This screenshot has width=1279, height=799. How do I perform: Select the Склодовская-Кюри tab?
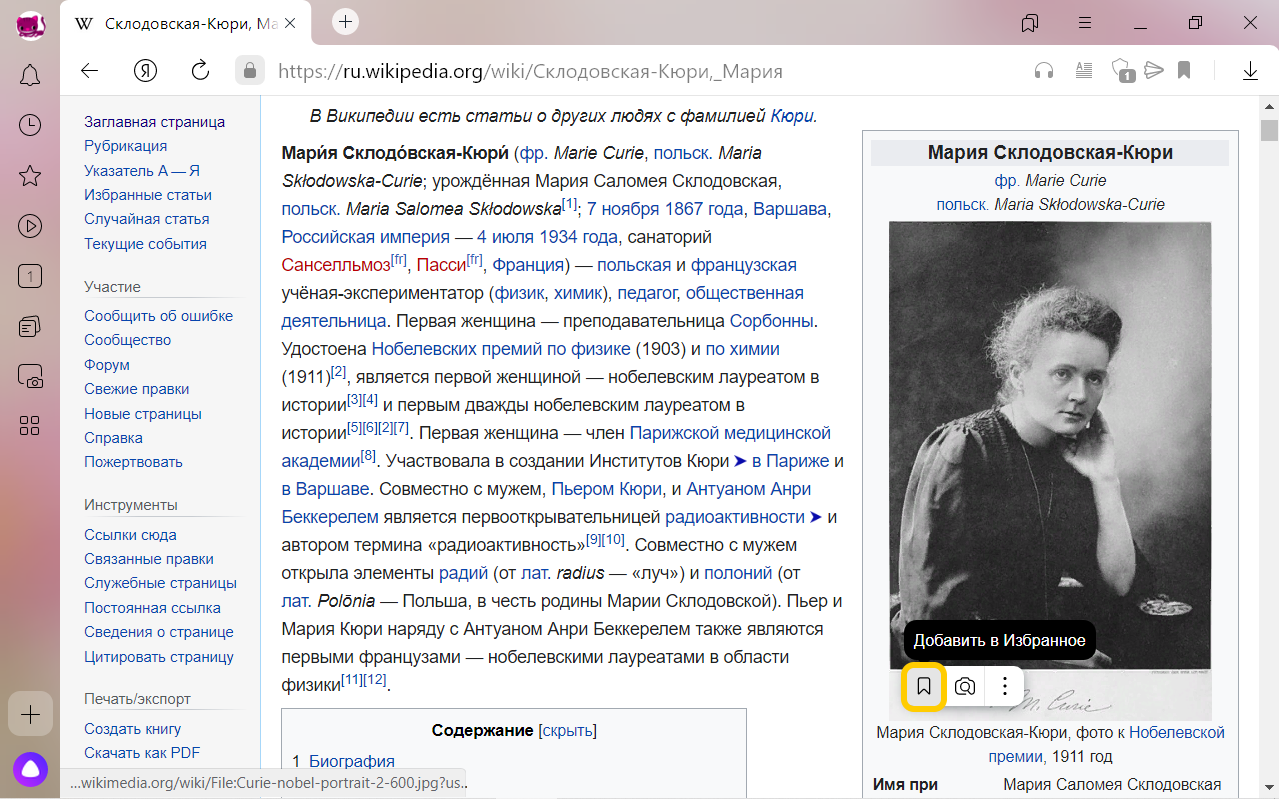click(186, 23)
